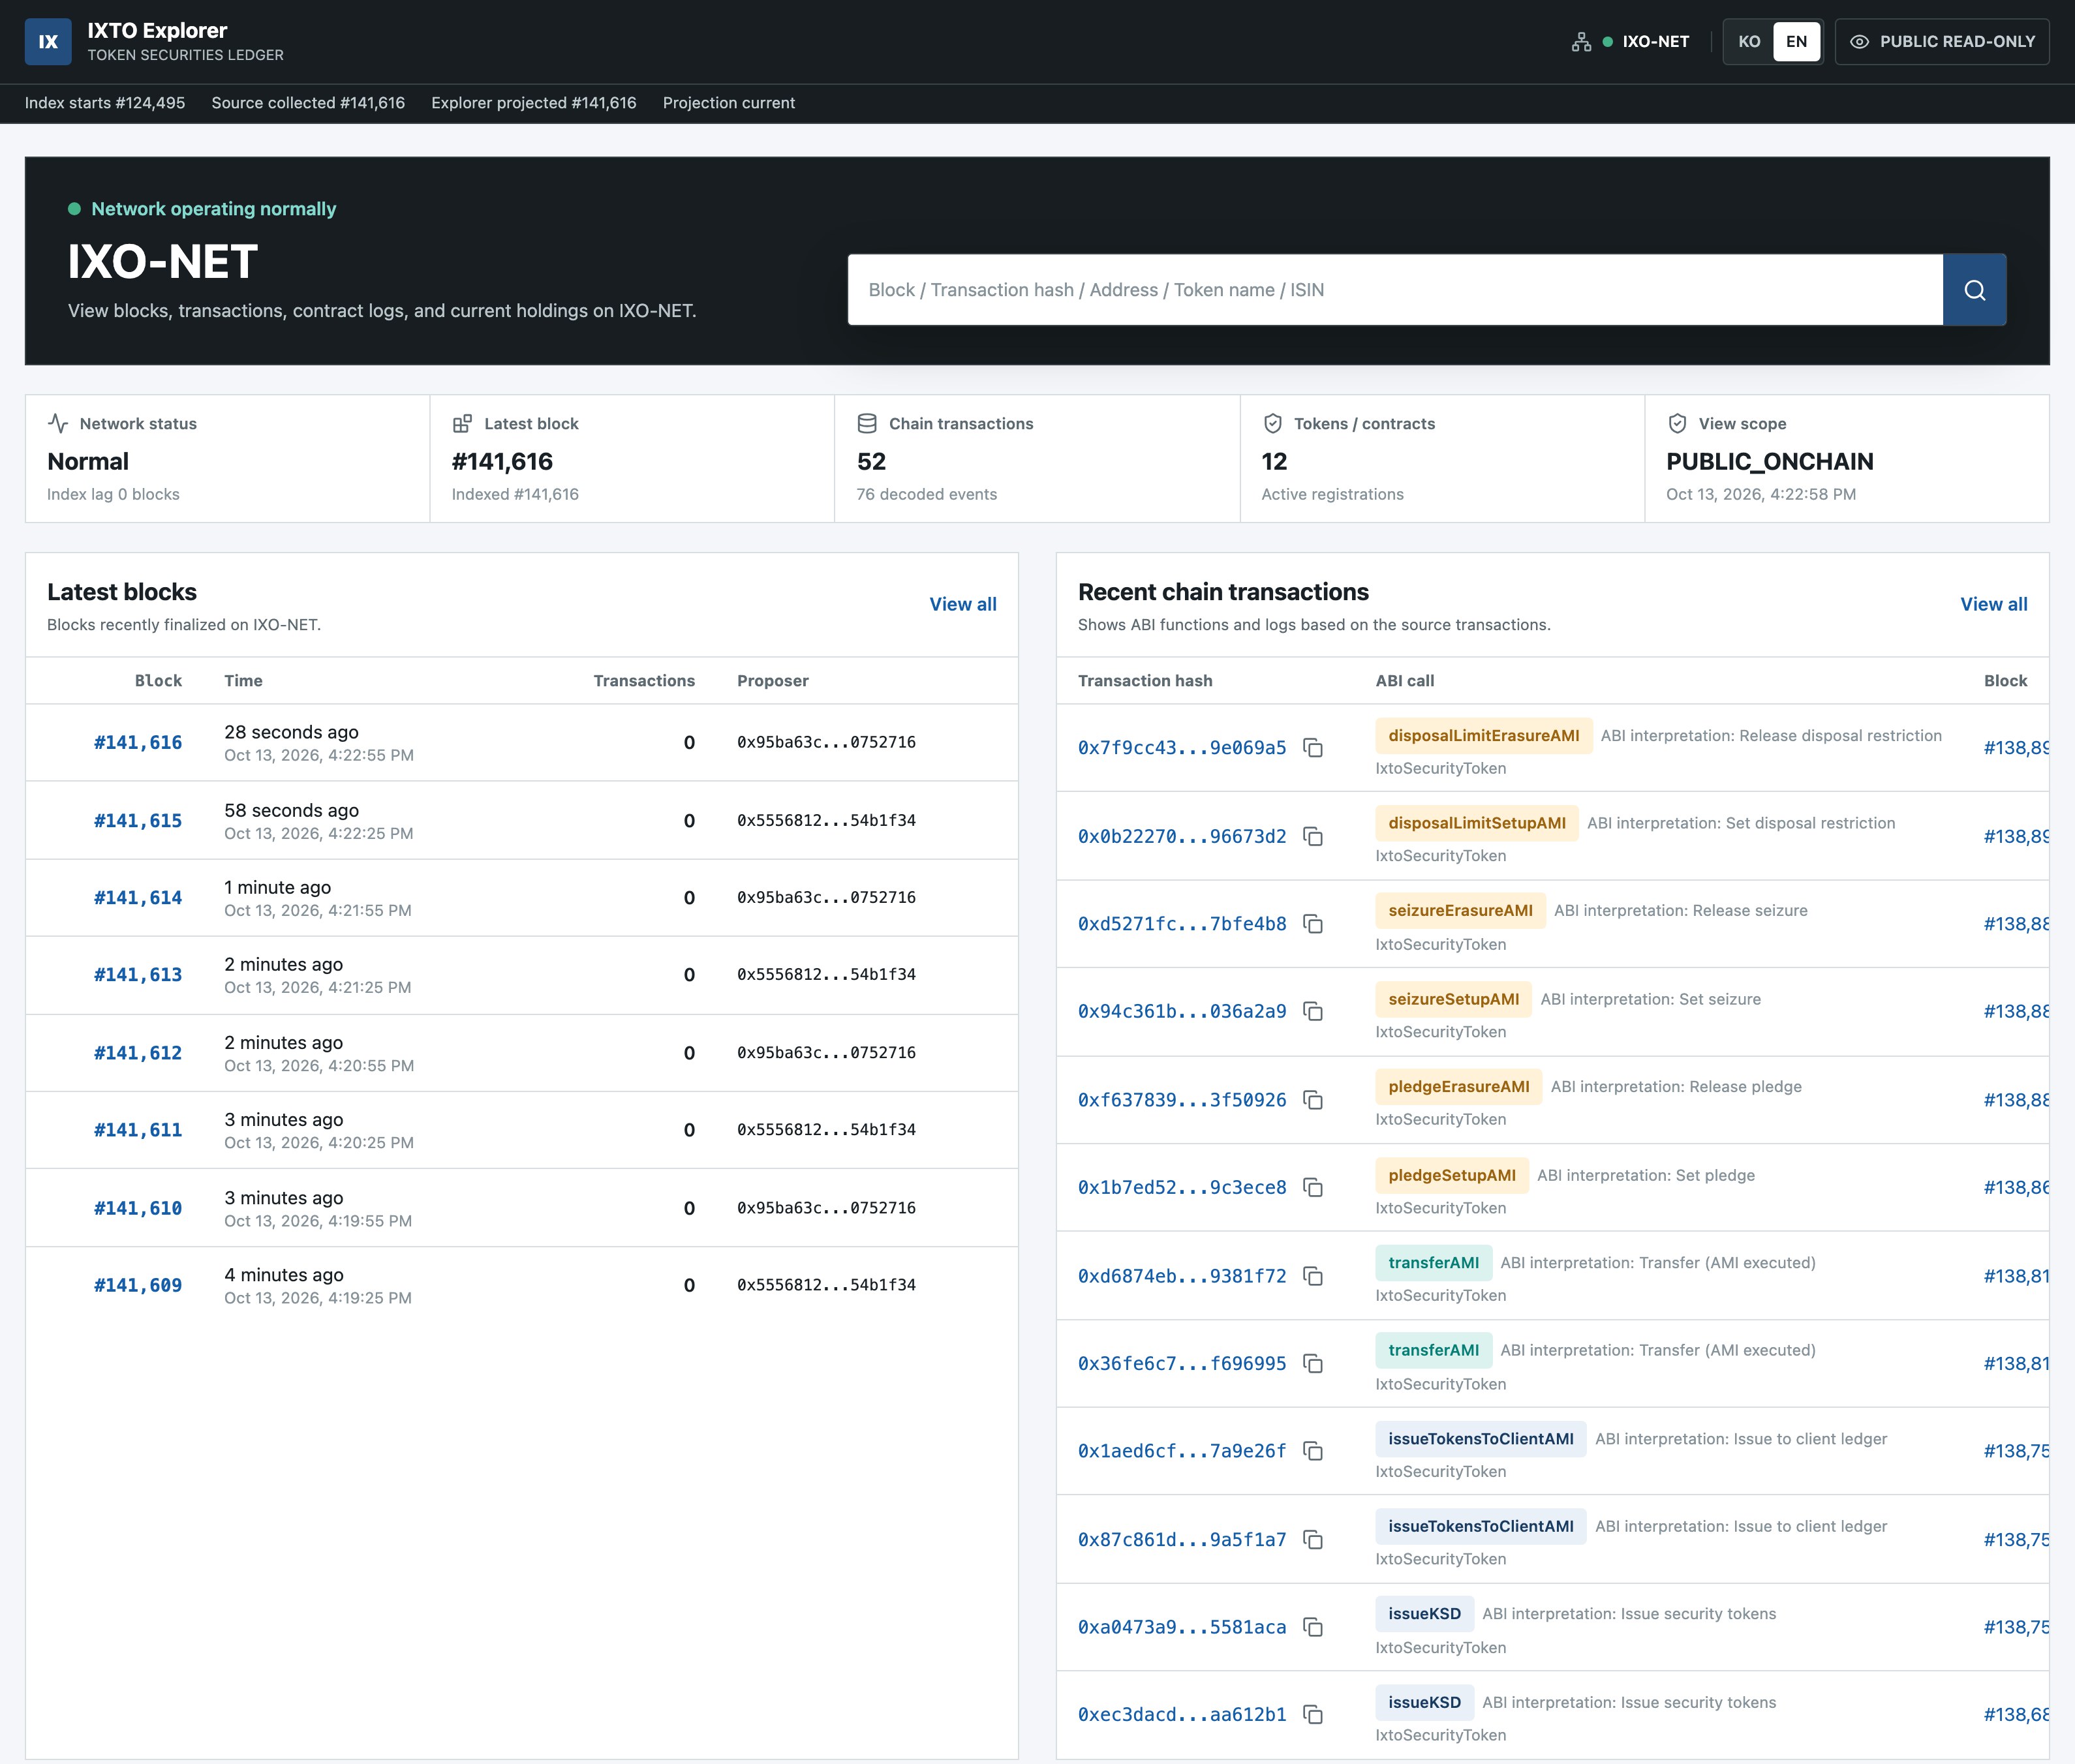This screenshot has height=1764, width=2075.
Task: Click proposer 0x95ba63c...0752716 for block #141,614
Action: pos(826,898)
